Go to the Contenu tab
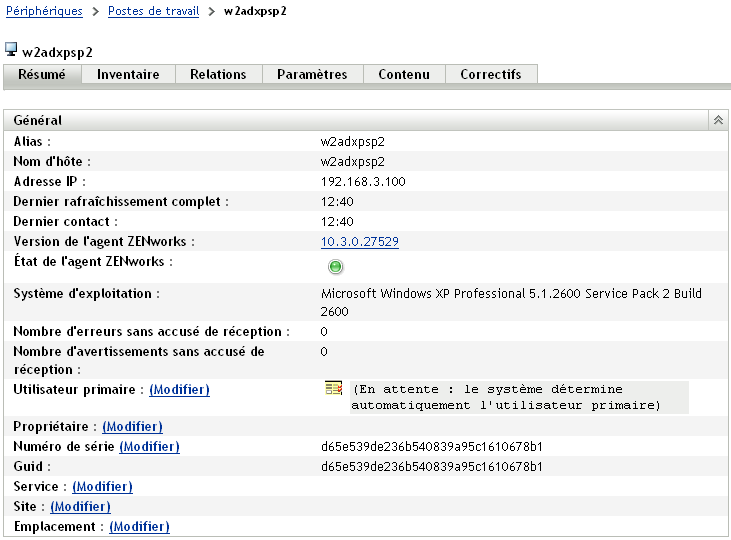Image resolution: width=731 pixels, height=540 pixels. point(404,74)
